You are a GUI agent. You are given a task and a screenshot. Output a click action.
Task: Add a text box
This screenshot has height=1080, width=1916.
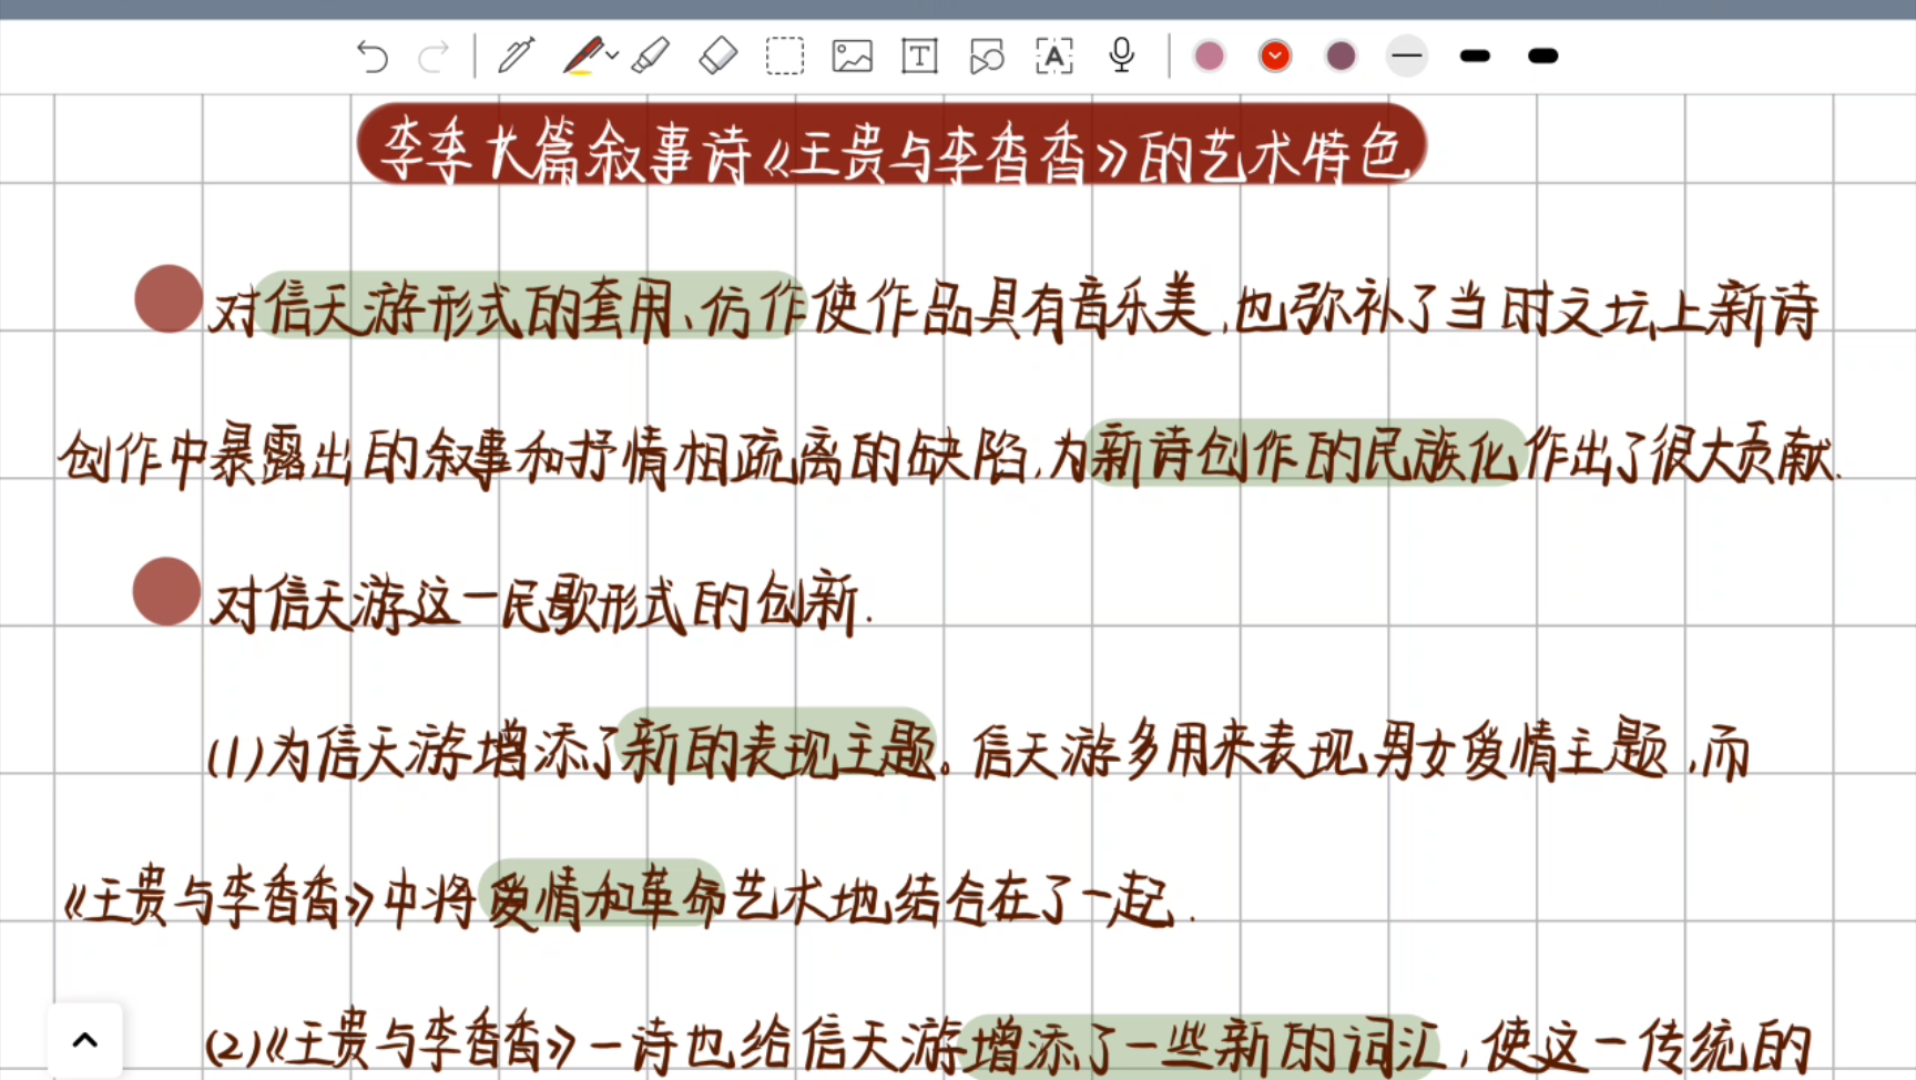click(919, 56)
